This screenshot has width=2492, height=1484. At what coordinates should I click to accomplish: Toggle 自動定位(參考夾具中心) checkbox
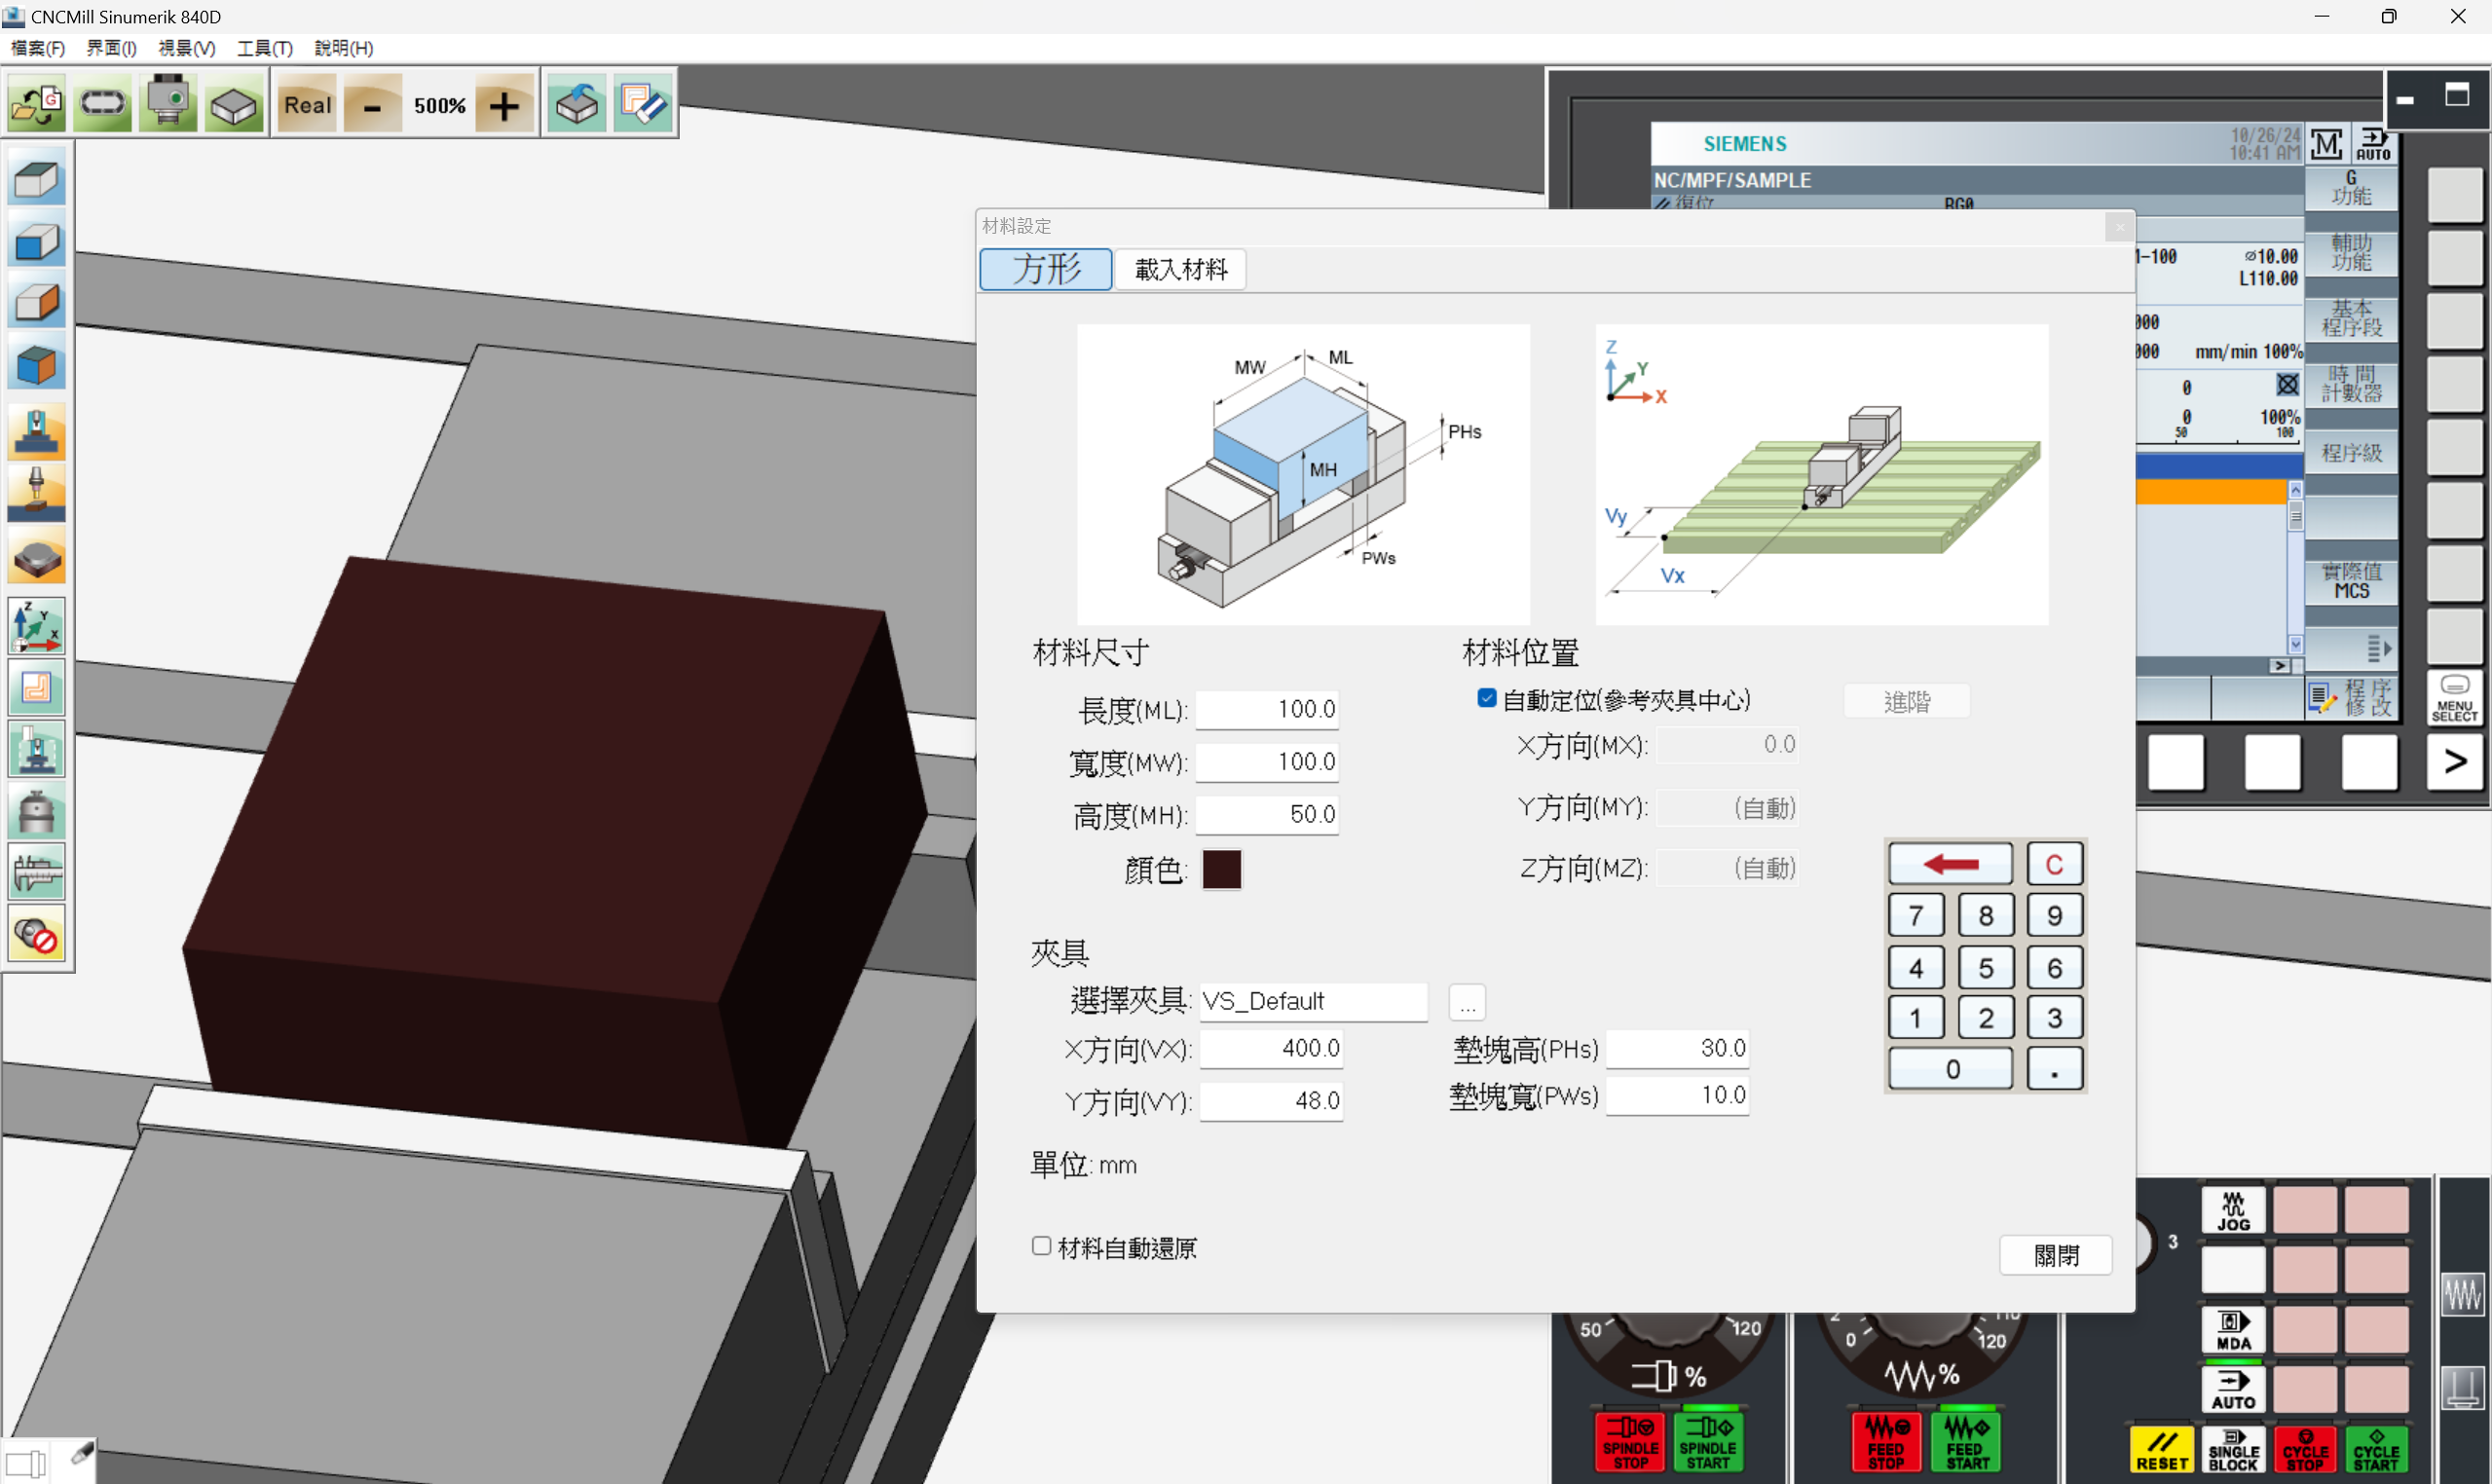tap(1487, 698)
